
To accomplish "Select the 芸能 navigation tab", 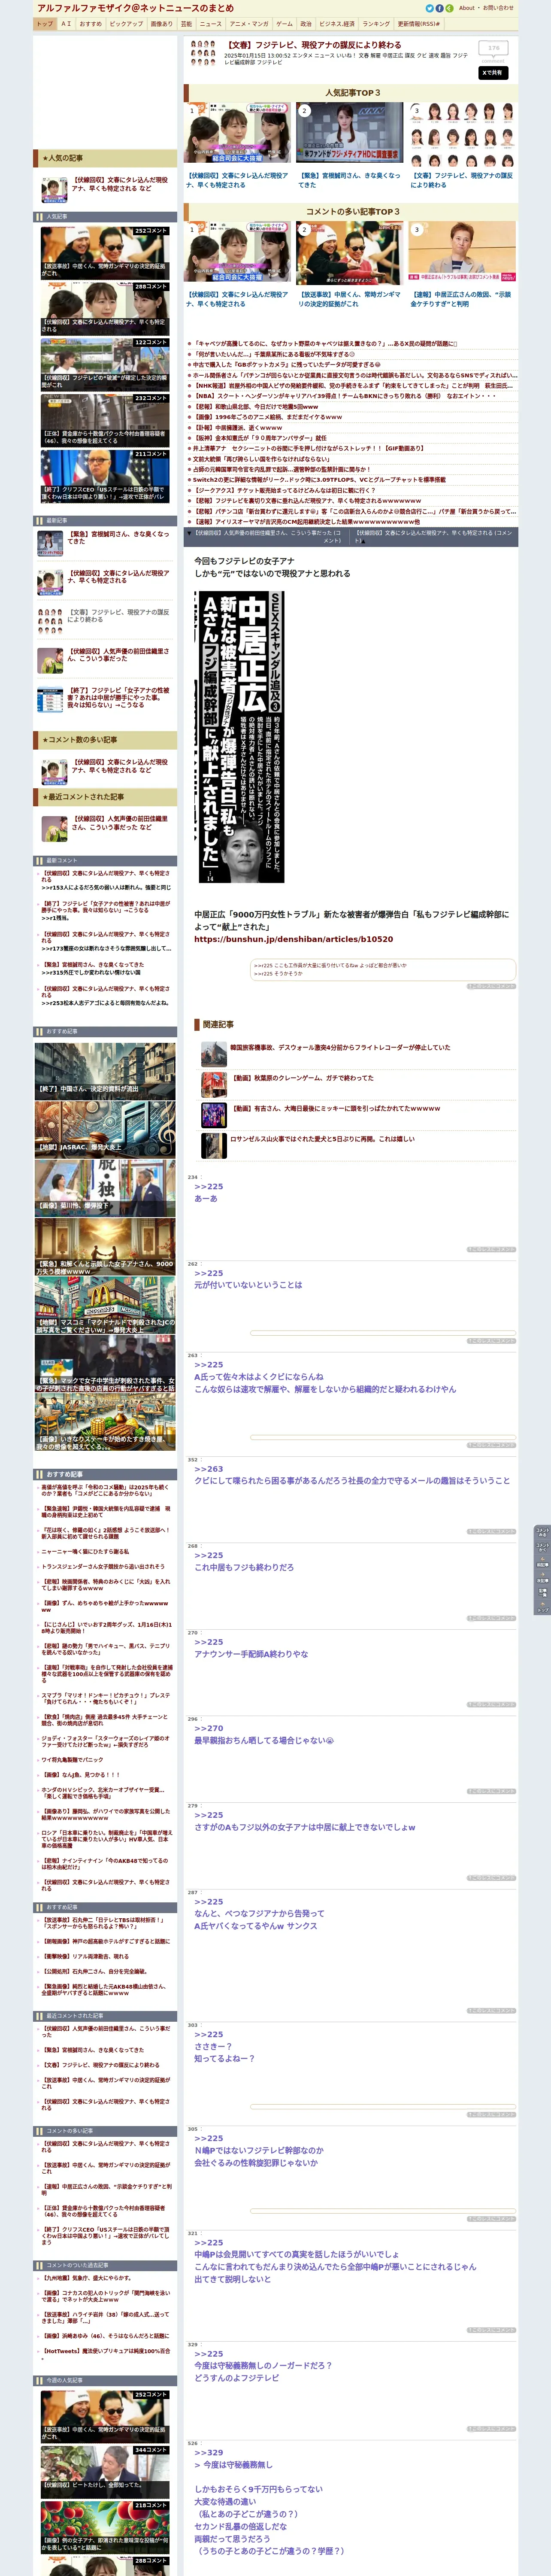I will (x=187, y=23).
